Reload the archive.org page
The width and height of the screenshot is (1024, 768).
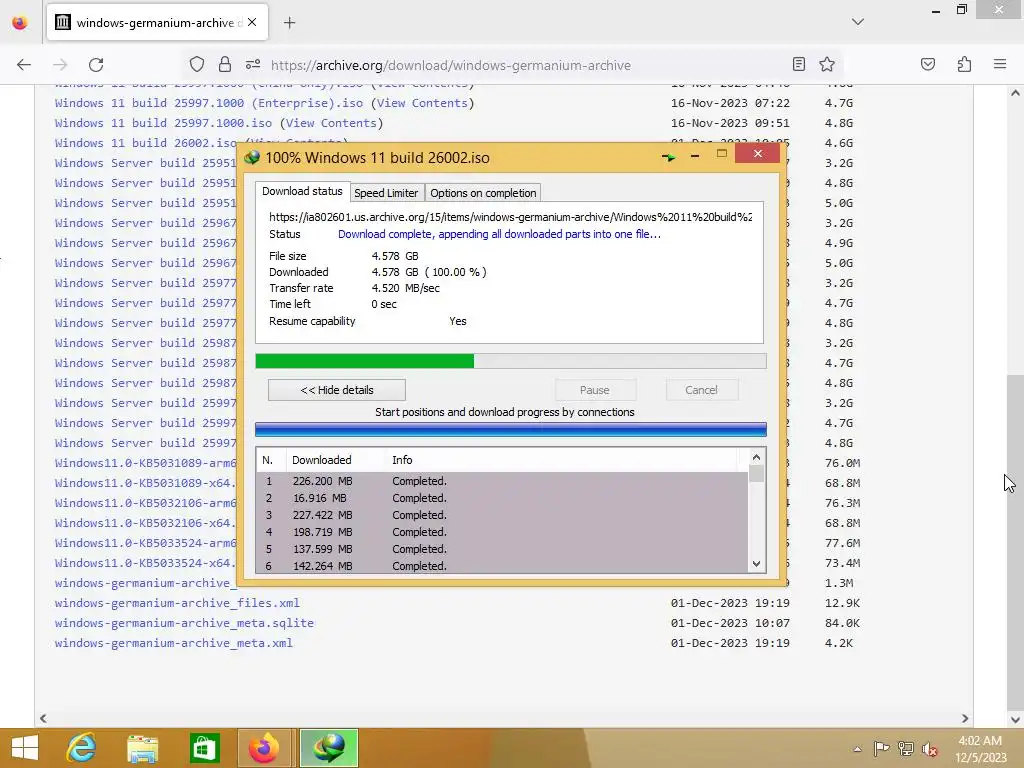(96, 65)
